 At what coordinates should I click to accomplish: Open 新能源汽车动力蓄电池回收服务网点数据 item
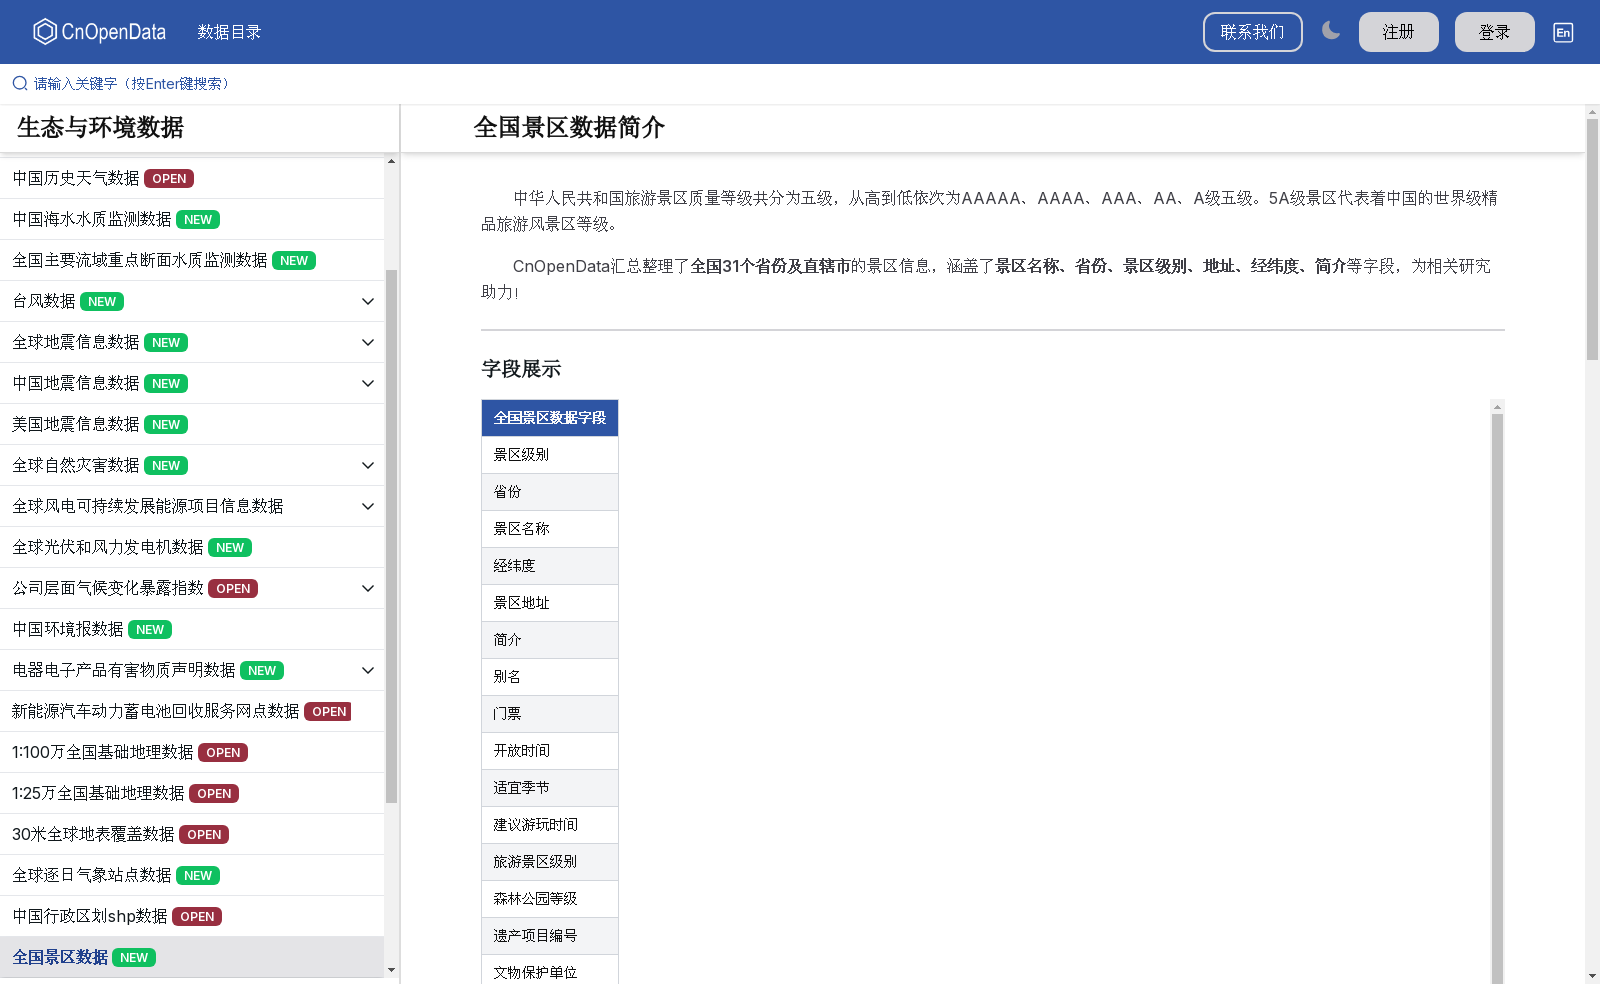[x=192, y=711]
